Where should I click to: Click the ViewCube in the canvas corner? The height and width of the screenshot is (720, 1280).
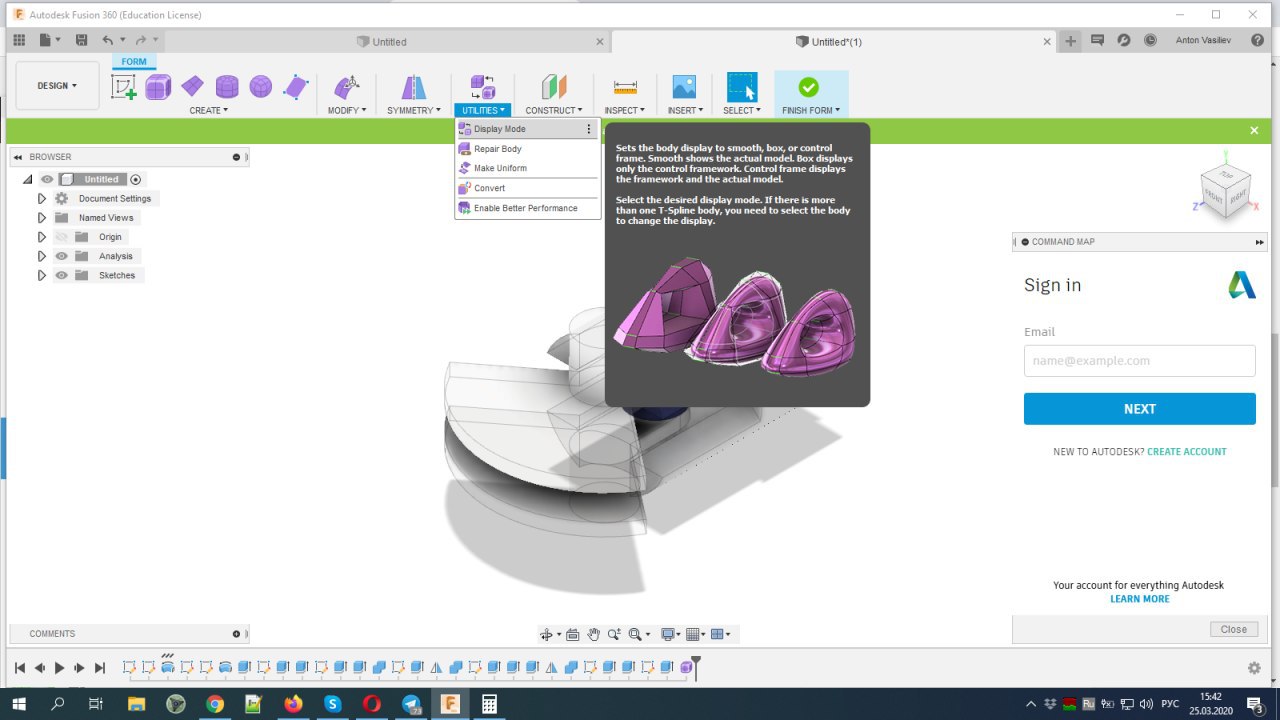tap(1224, 190)
